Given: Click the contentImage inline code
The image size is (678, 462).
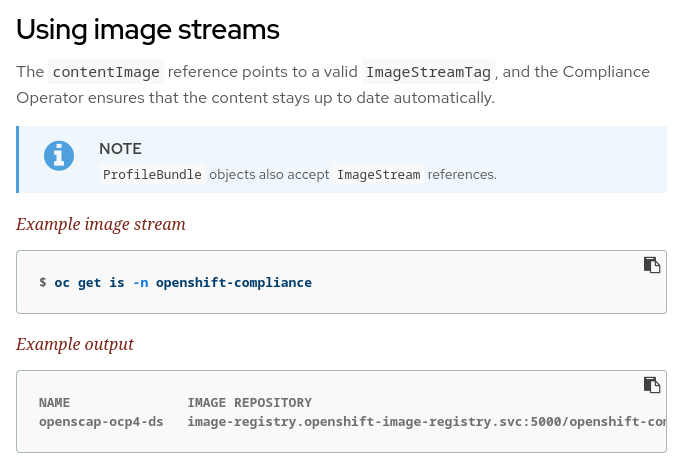Looking at the screenshot, I should click(107, 72).
